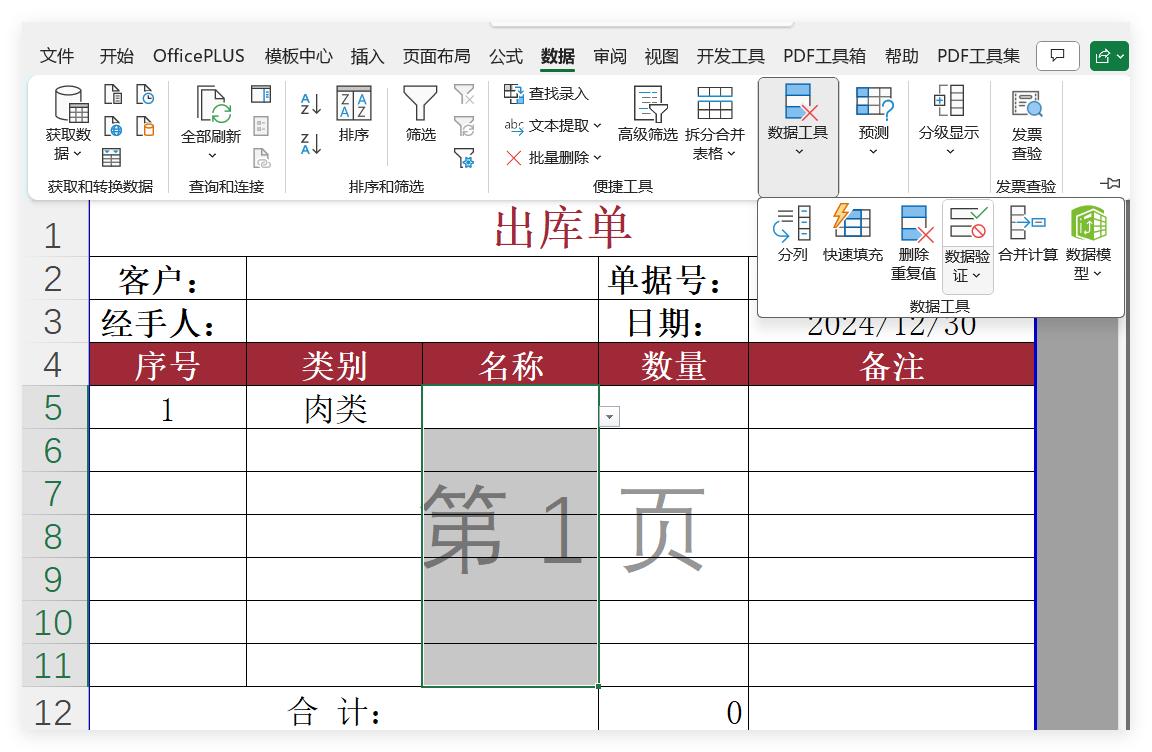Screen dimensions: 1152x752
Task: Open Split/Merge Tables (拆分合并表格) dropdown
Action: 714,123
